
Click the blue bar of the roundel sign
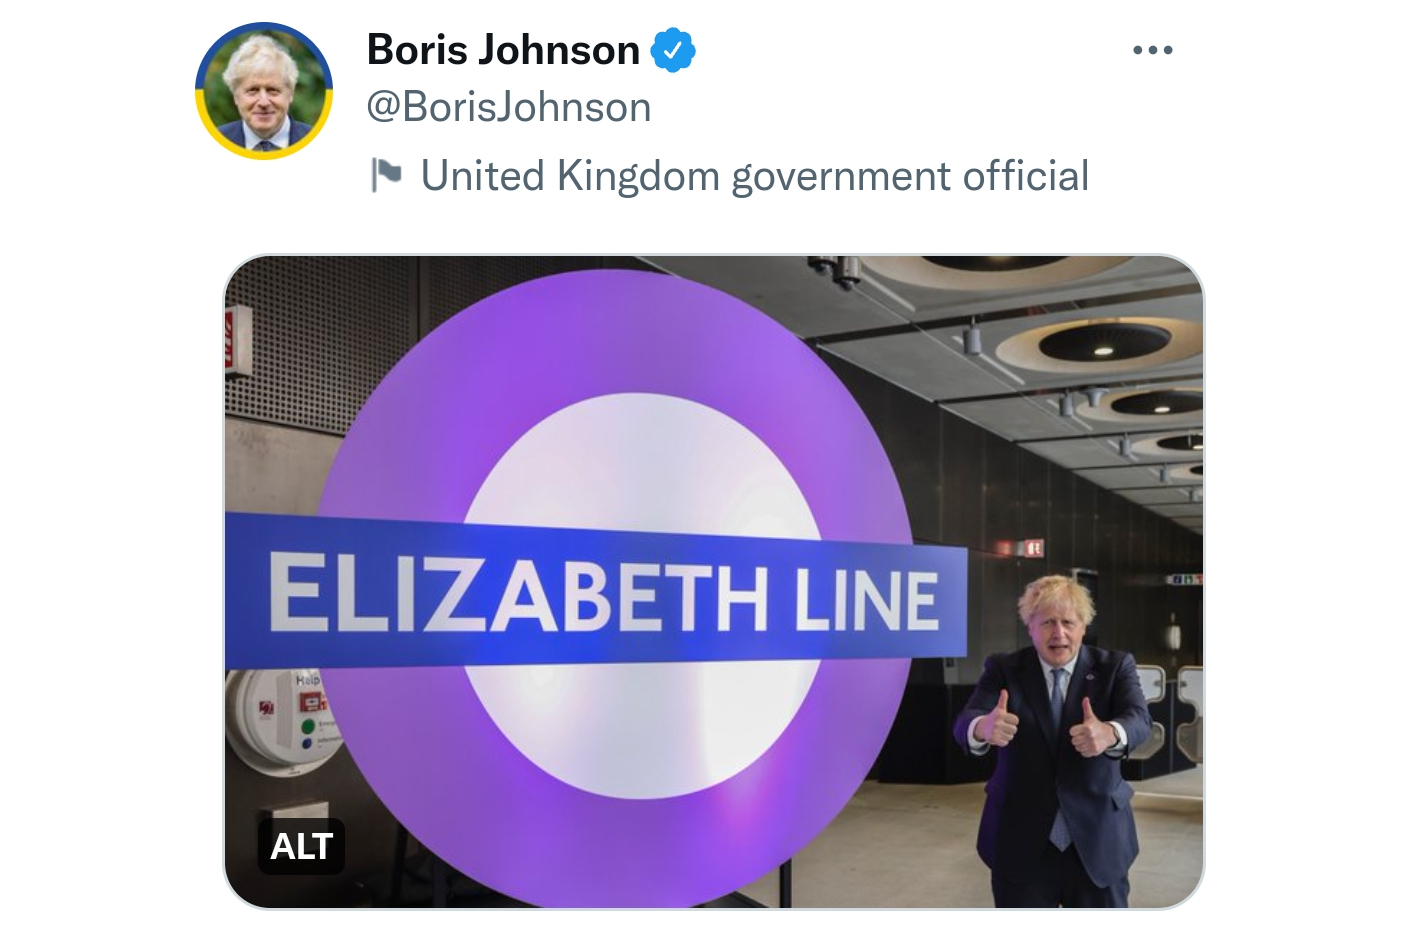(595, 592)
